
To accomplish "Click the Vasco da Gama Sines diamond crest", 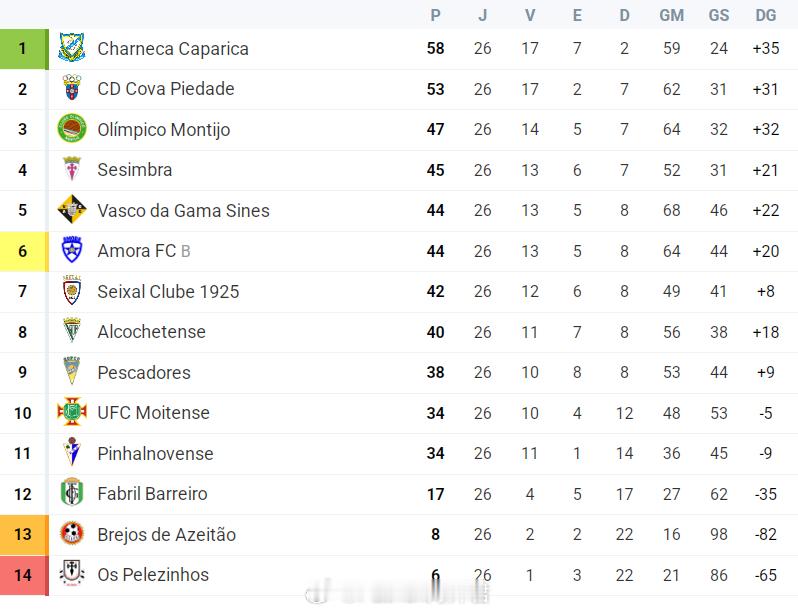I will [72, 210].
